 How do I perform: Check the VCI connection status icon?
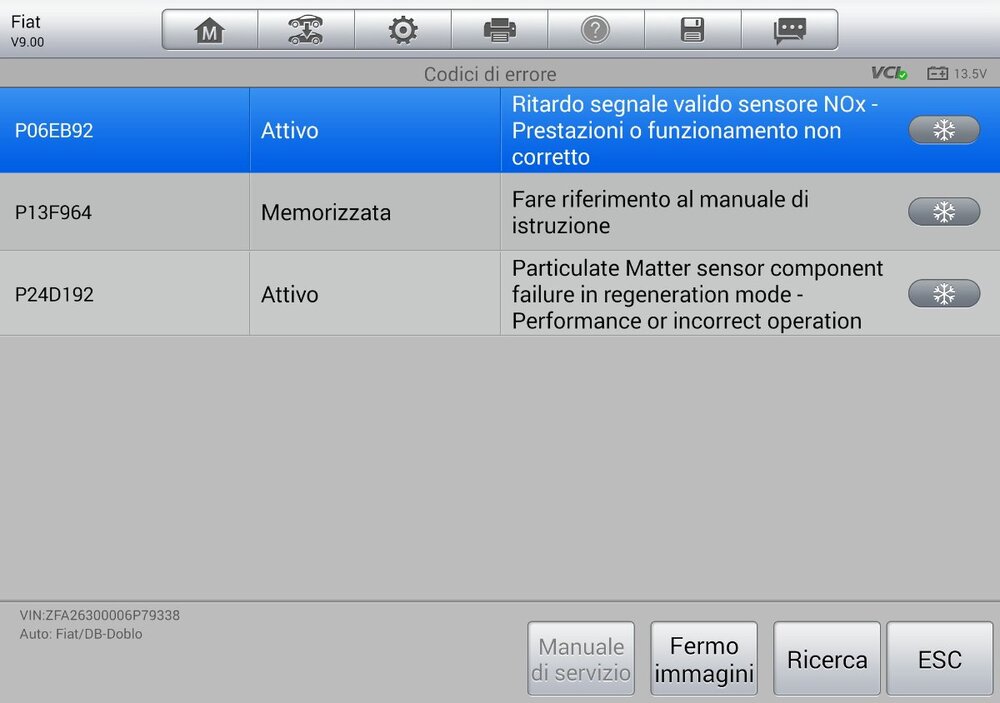pos(888,73)
